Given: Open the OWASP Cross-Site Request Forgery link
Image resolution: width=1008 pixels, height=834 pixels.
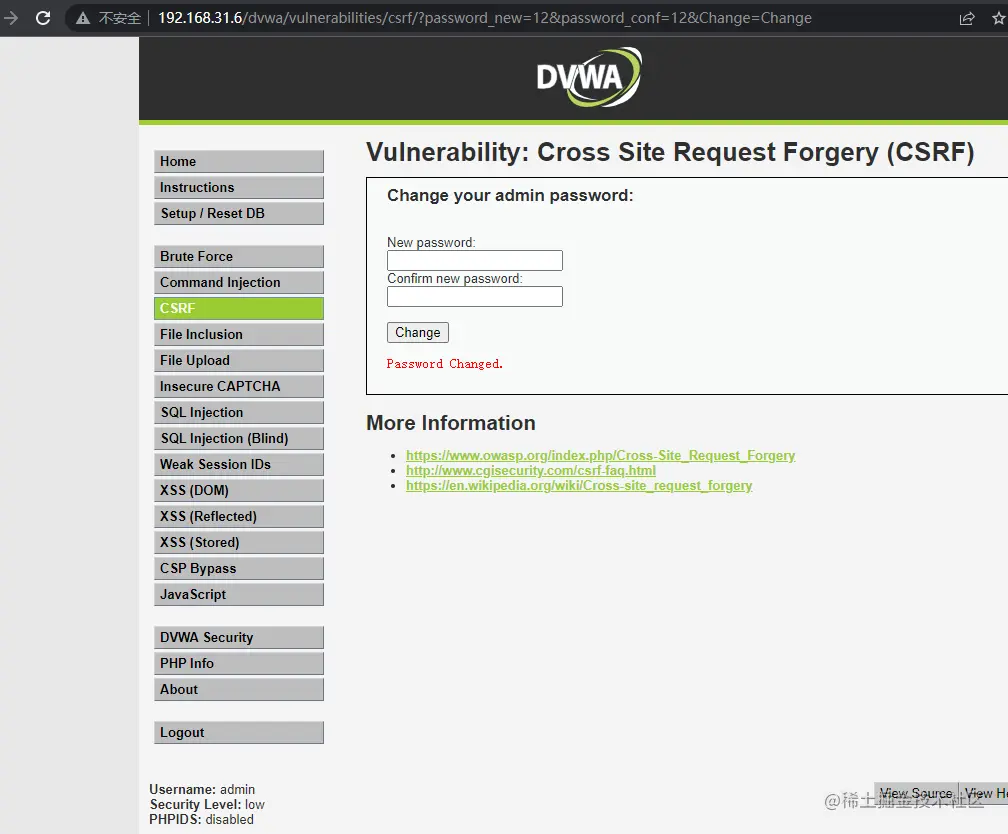Looking at the screenshot, I should point(600,455).
